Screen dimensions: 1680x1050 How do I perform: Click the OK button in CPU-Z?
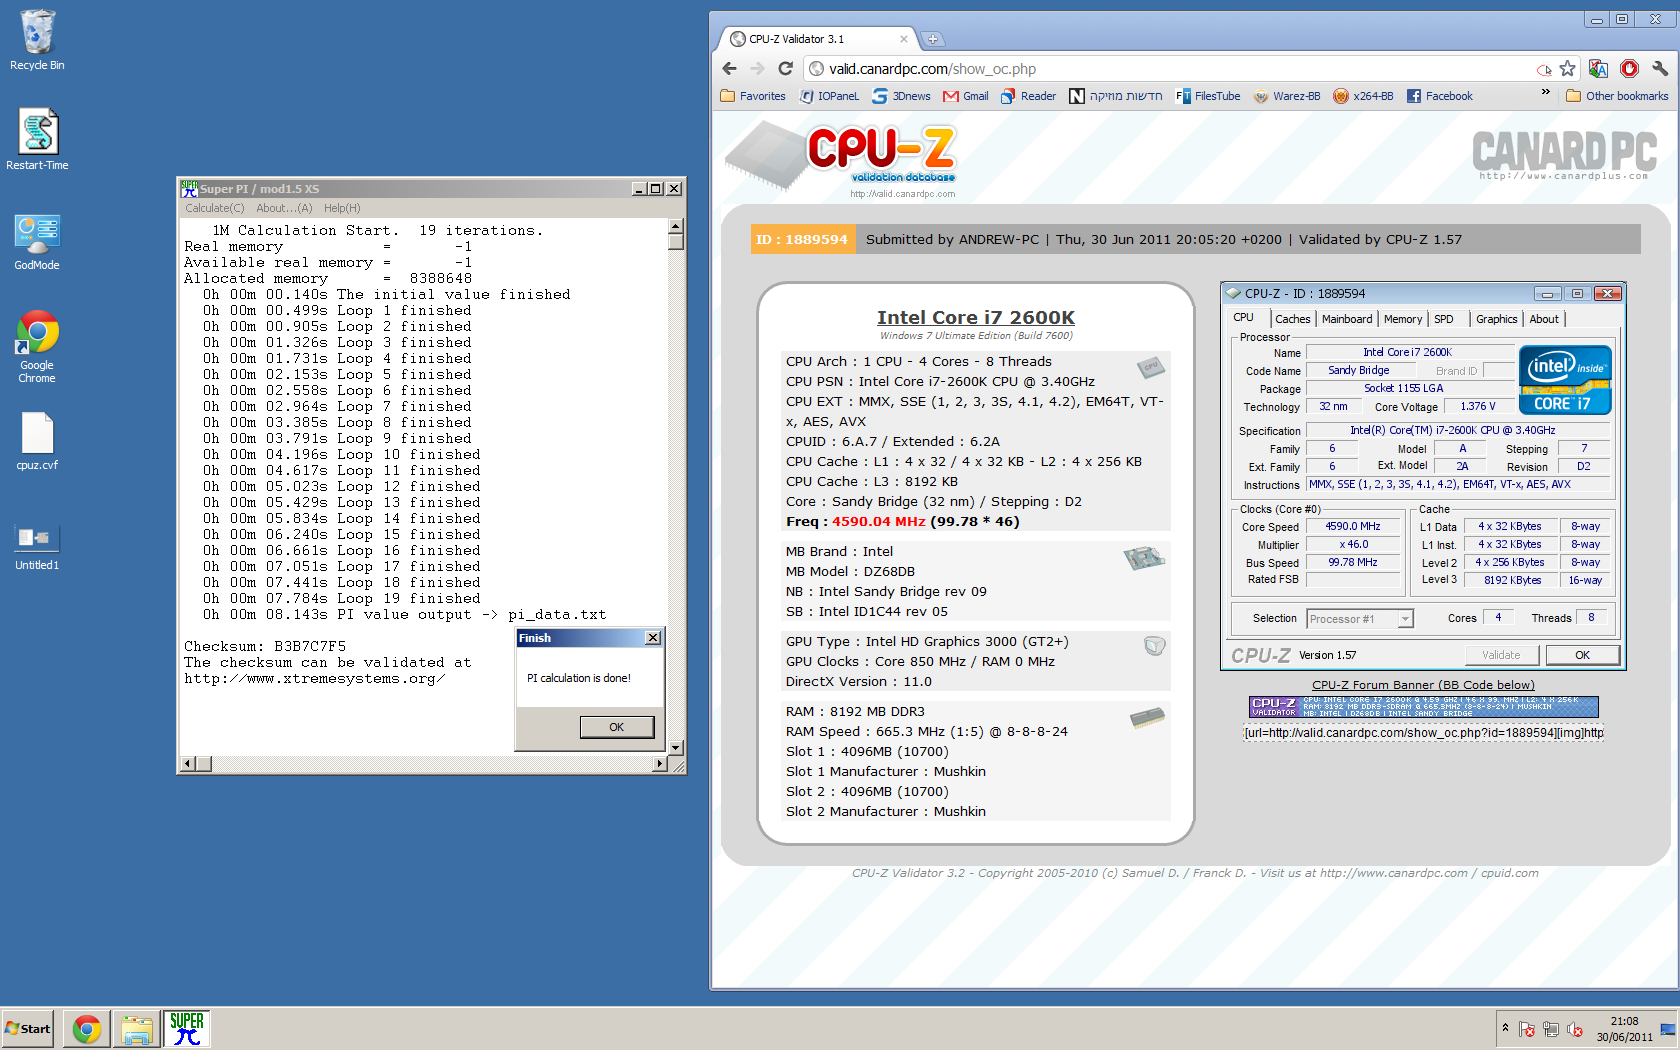coord(1582,655)
